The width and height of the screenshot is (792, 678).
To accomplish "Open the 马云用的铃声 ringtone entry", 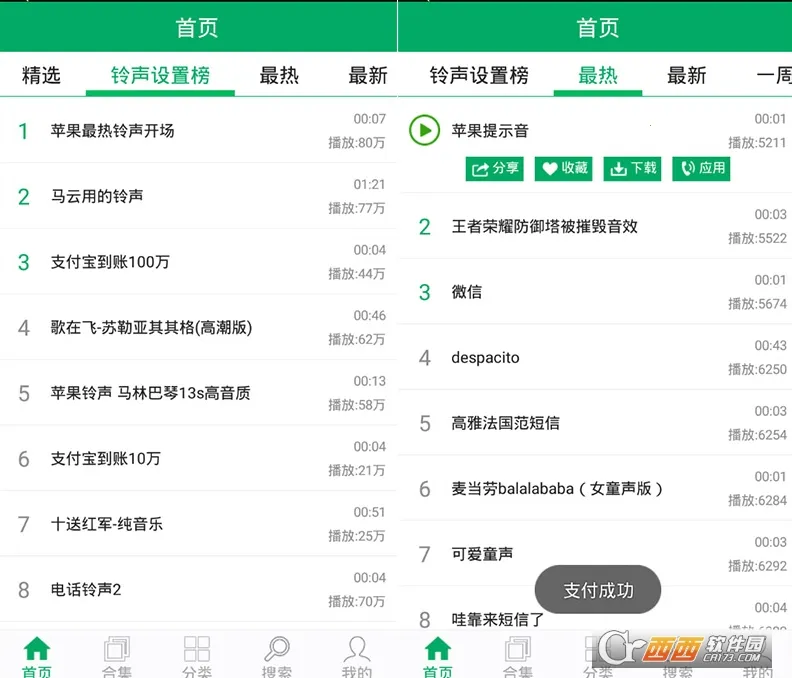I will tap(97, 196).
